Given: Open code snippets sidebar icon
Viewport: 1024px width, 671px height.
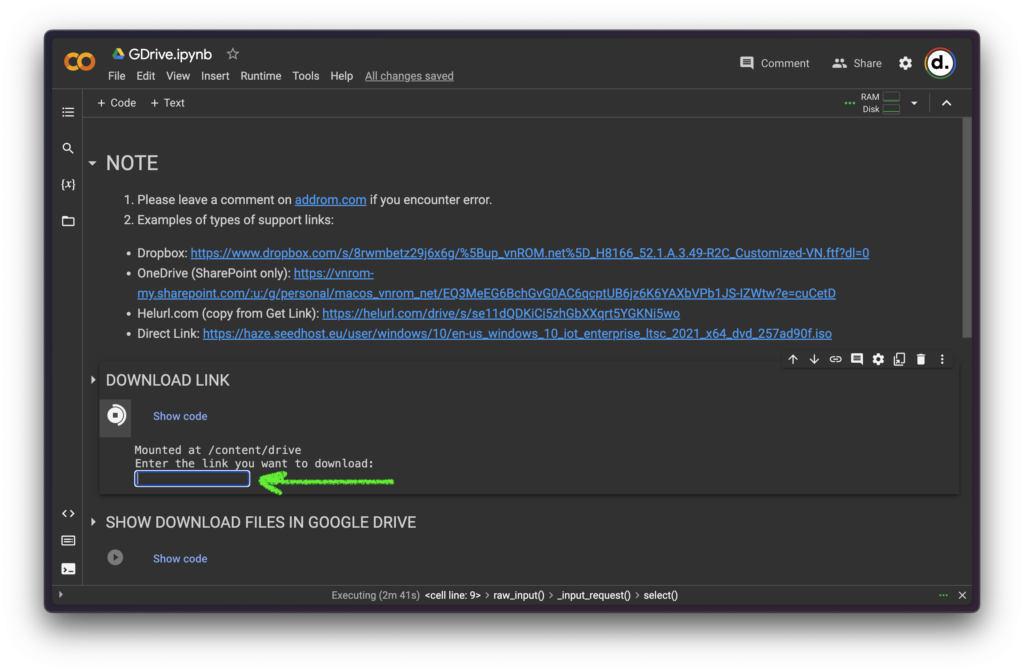Looking at the screenshot, I should (68, 514).
